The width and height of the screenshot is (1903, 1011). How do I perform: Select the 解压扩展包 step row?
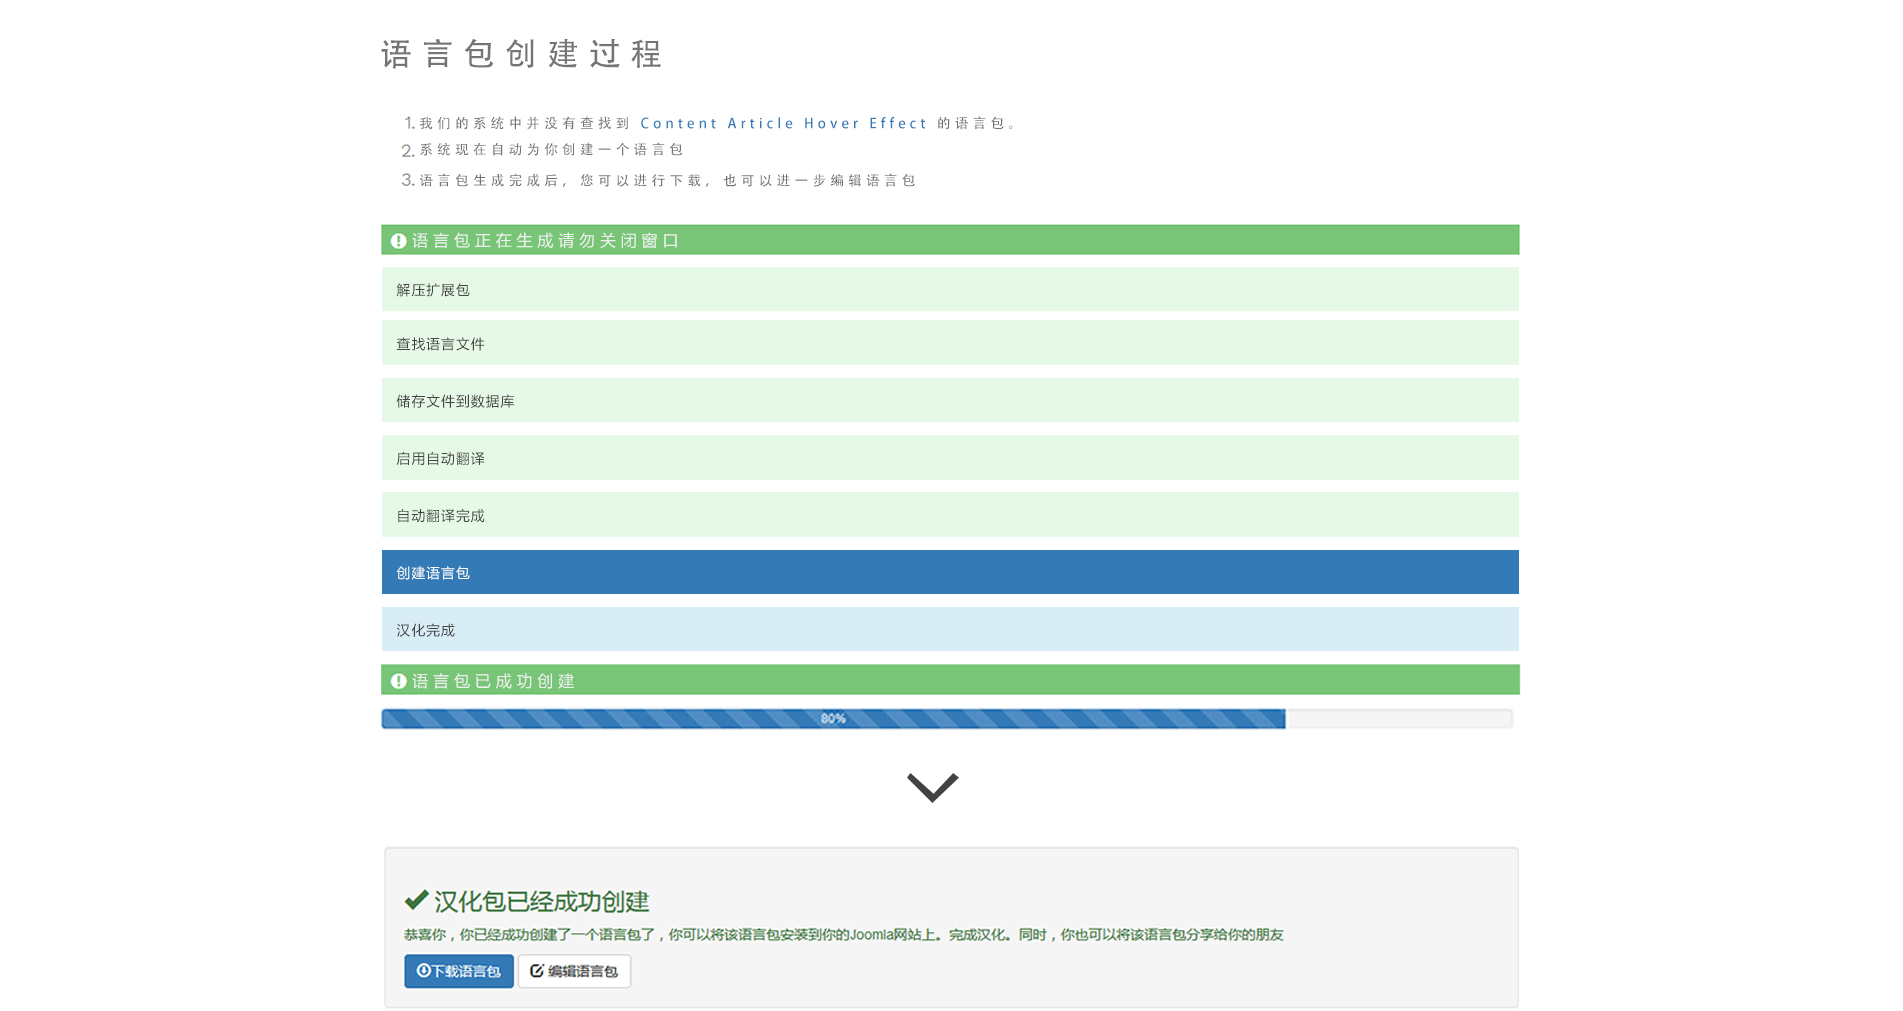tap(949, 289)
